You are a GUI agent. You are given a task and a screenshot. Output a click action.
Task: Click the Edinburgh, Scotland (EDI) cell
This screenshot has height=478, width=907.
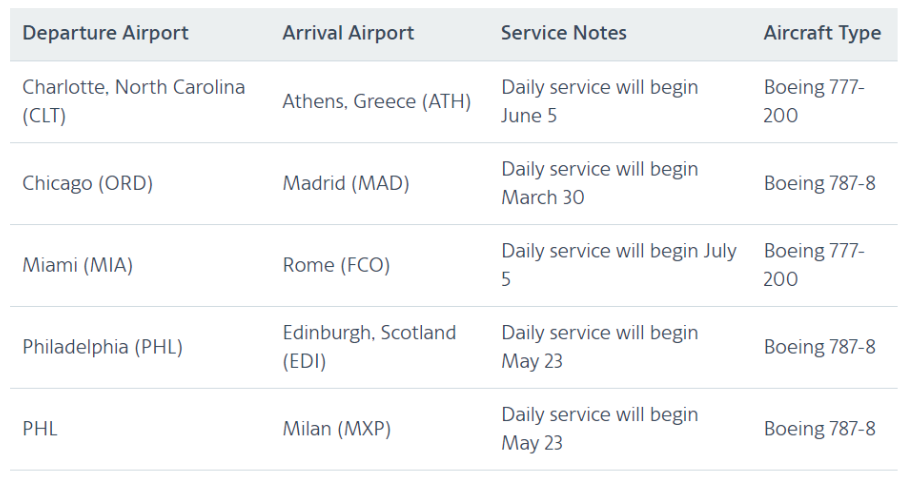369,347
